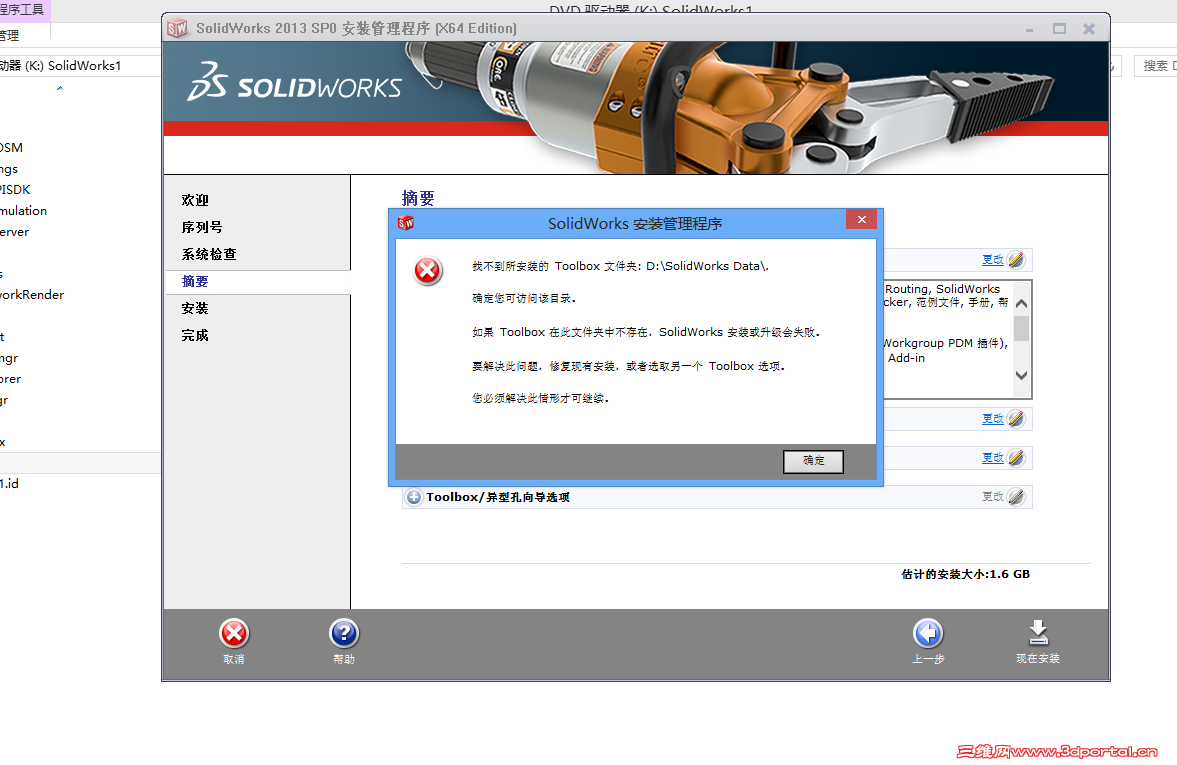Select 完成 step in sidebar
The height and width of the screenshot is (765, 1177).
(x=195, y=336)
